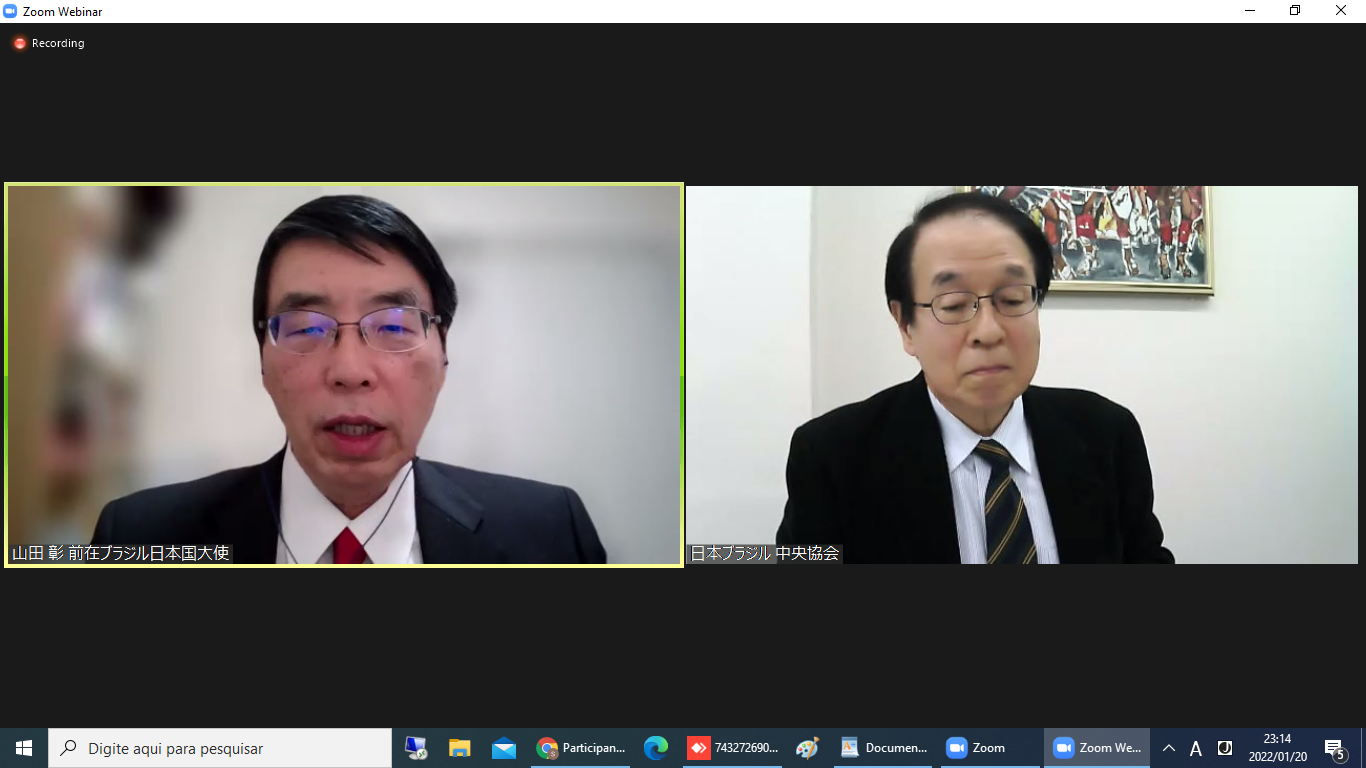Viewport: 1366px width, 768px height.
Task: Click the IME language icon in tray
Action: (1224, 748)
